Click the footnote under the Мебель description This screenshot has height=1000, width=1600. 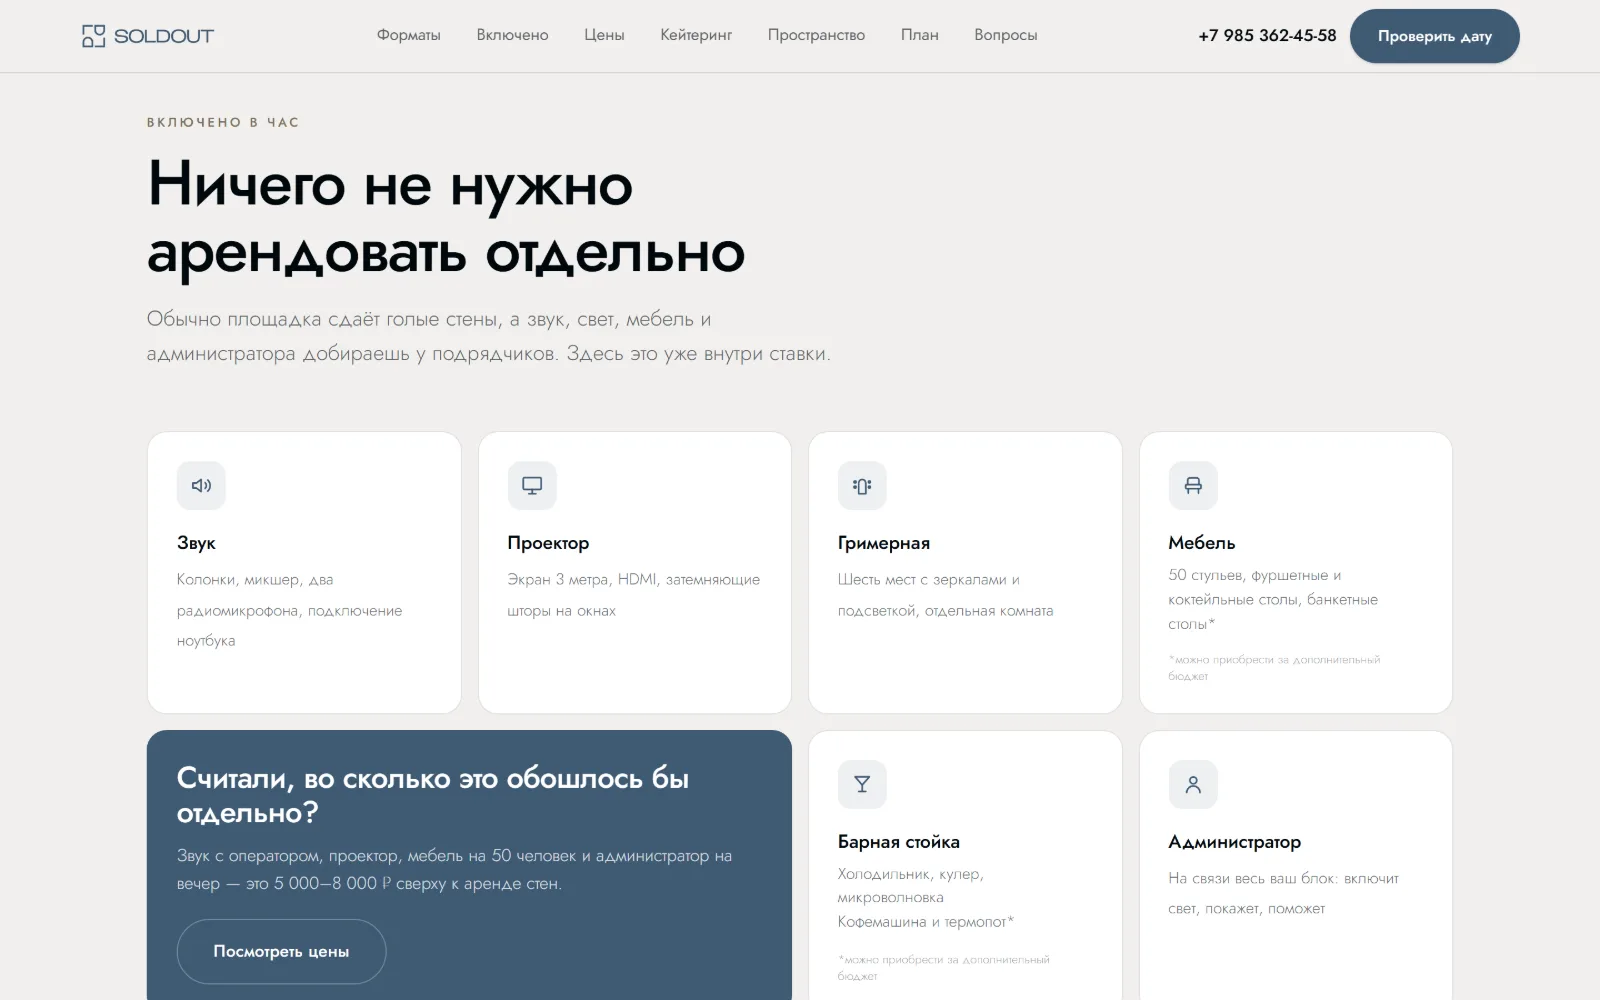(1274, 668)
